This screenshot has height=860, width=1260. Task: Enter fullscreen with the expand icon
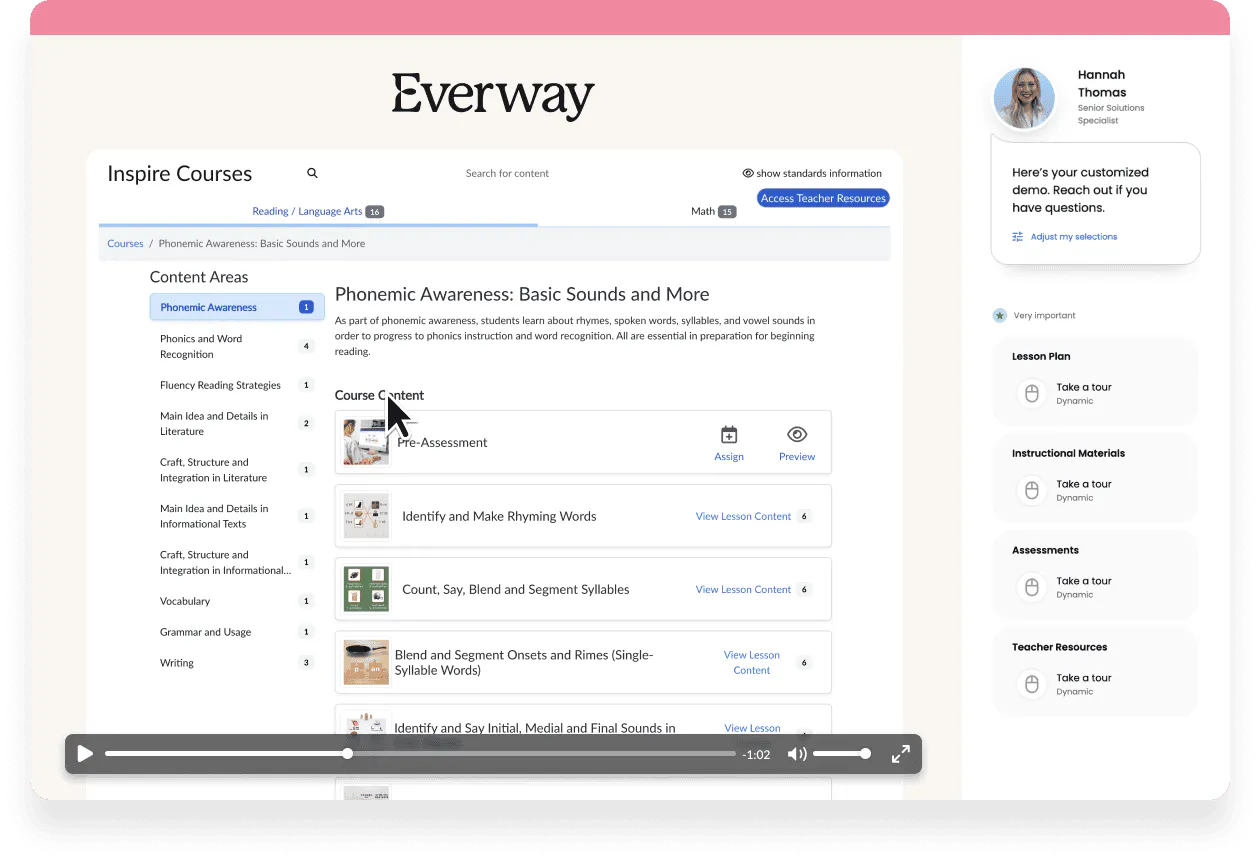(900, 754)
